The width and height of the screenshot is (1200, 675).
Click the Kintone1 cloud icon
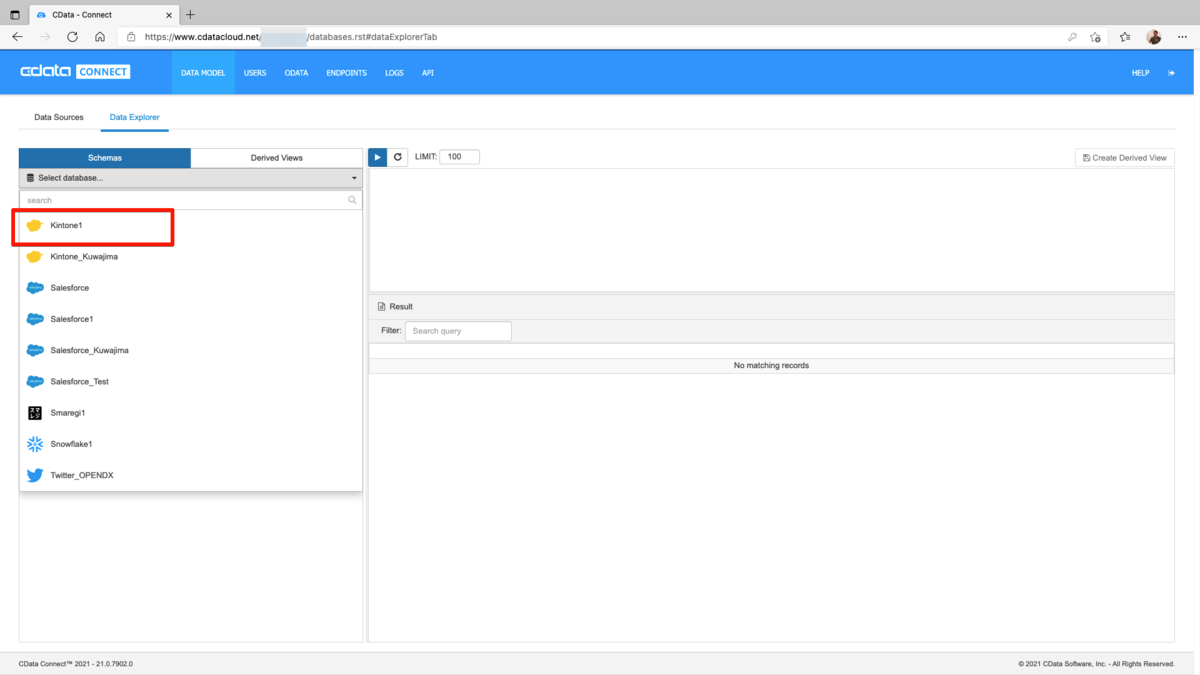(35, 226)
